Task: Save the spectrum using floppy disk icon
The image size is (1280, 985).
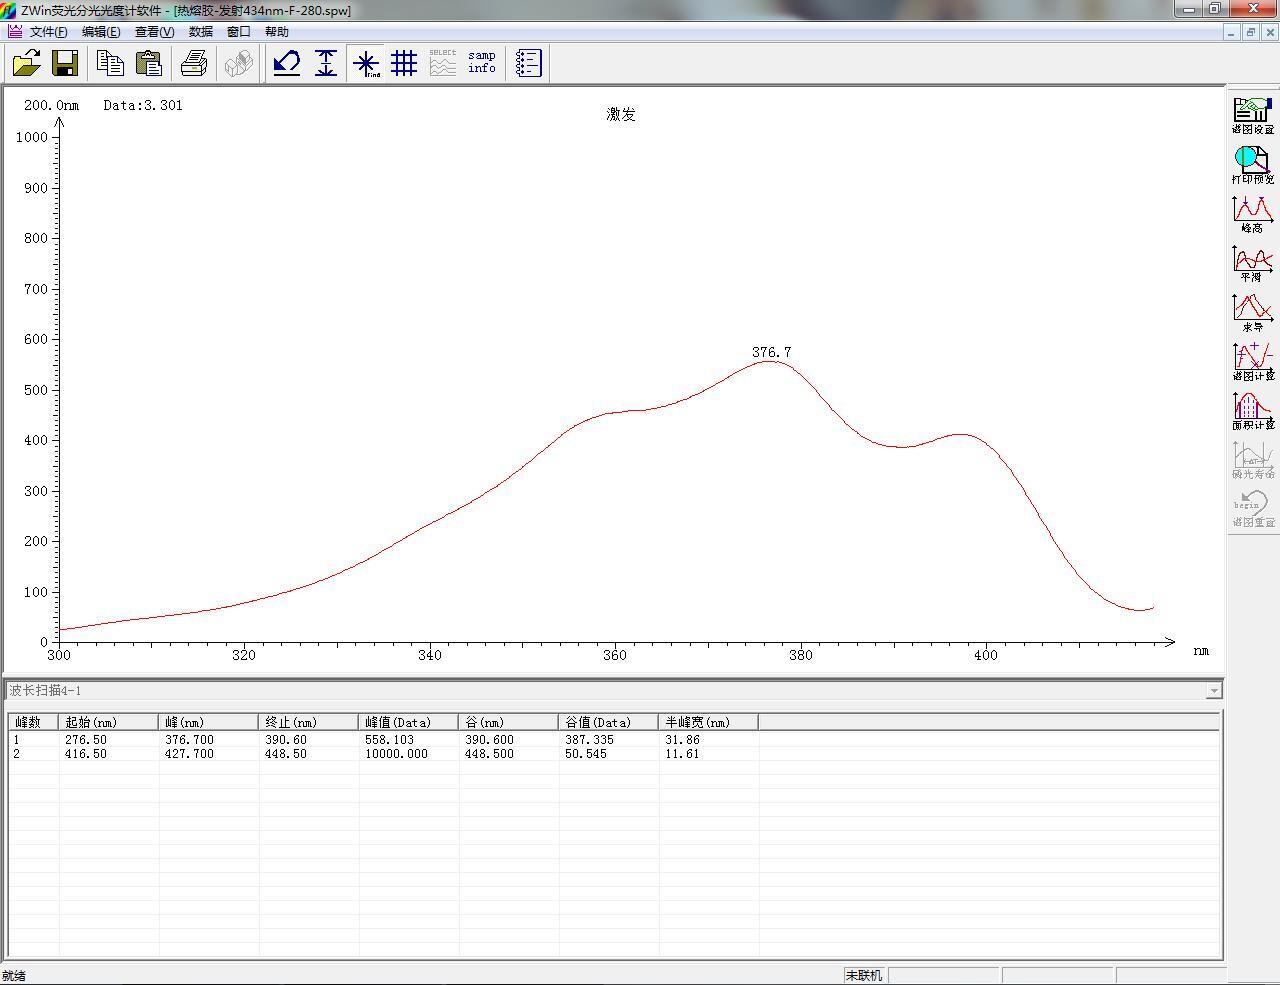Action: click(65, 63)
